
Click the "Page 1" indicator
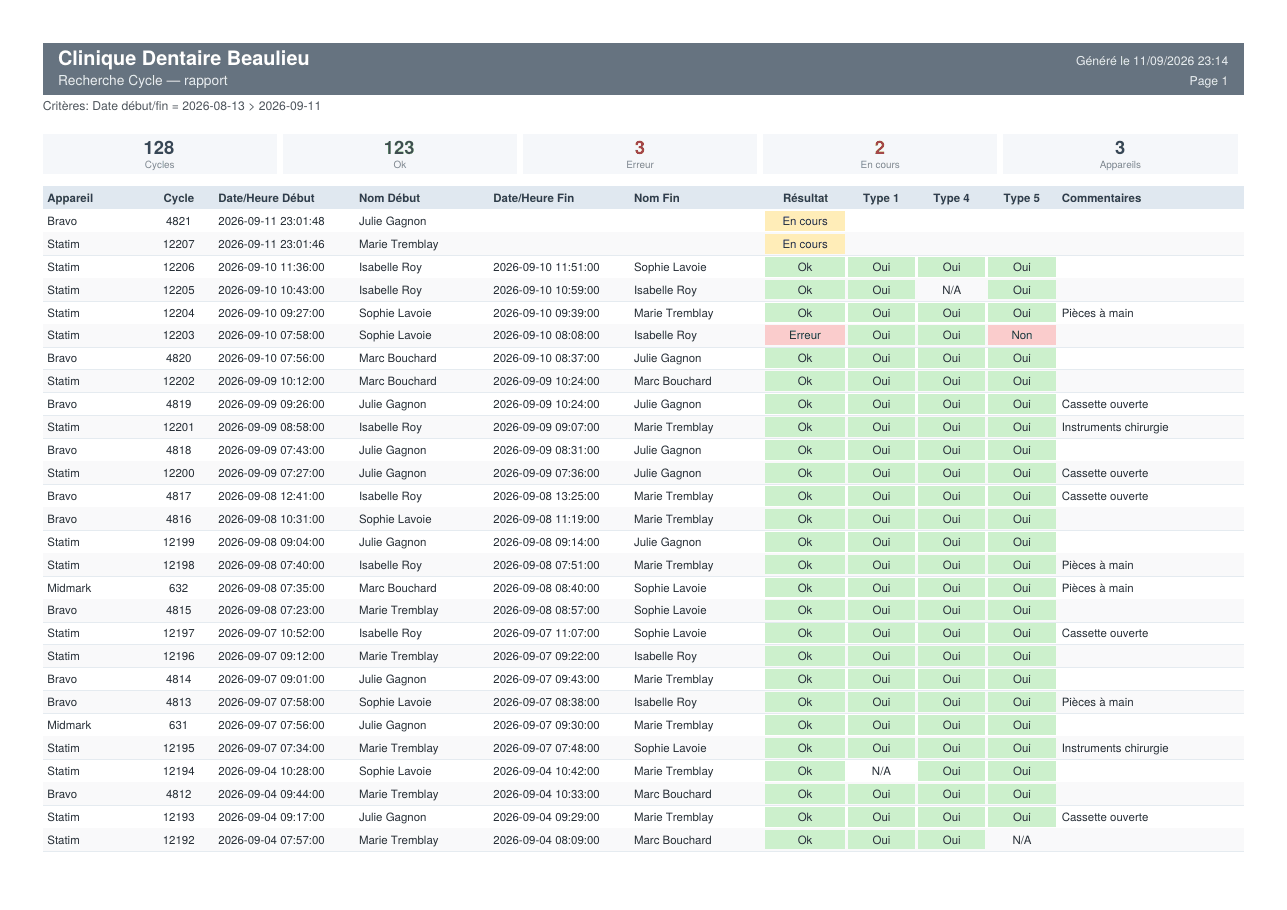1209,81
